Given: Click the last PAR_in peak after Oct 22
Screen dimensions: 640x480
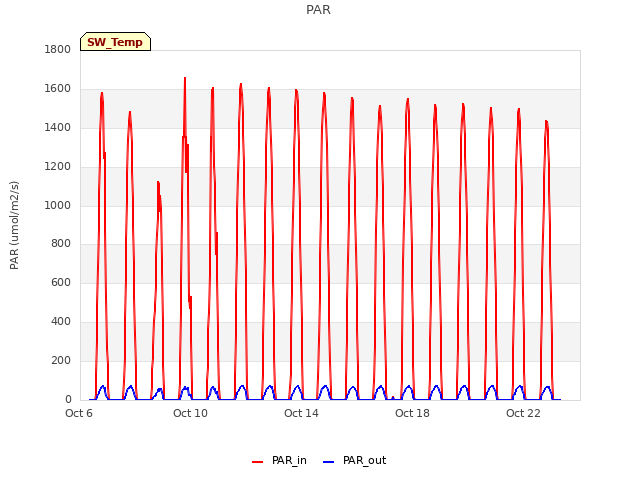Looking at the screenshot, I should (x=547, y=122).
